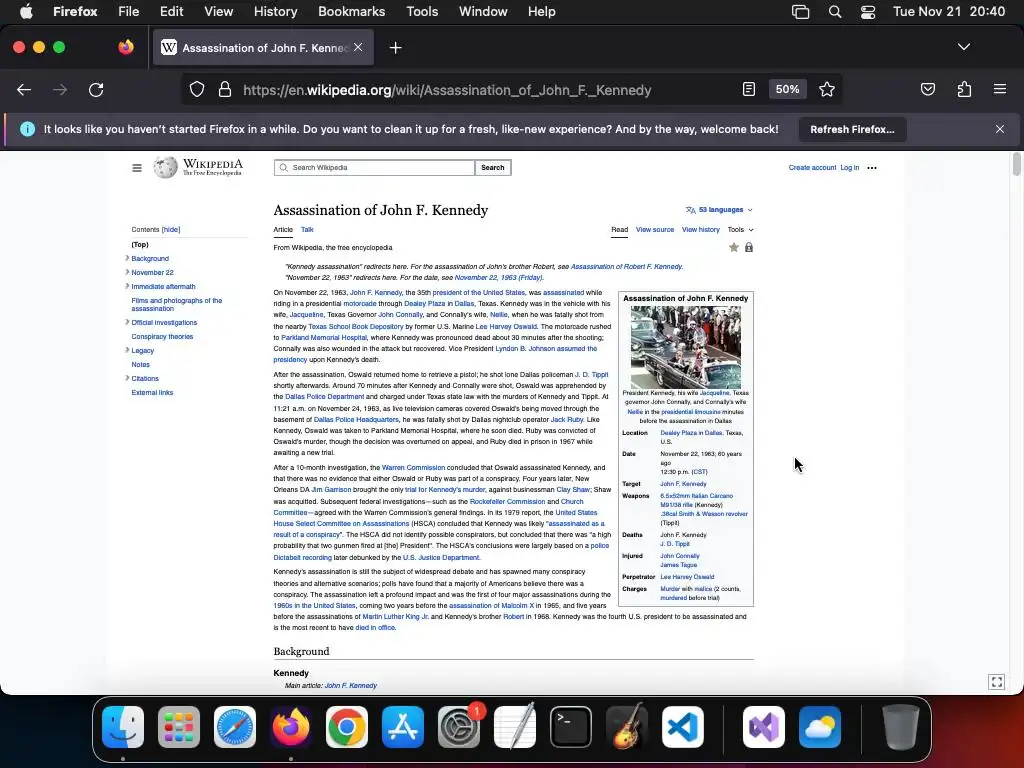
Task: Click the Wikipedia globe logo
Action: tap(165, 167)
